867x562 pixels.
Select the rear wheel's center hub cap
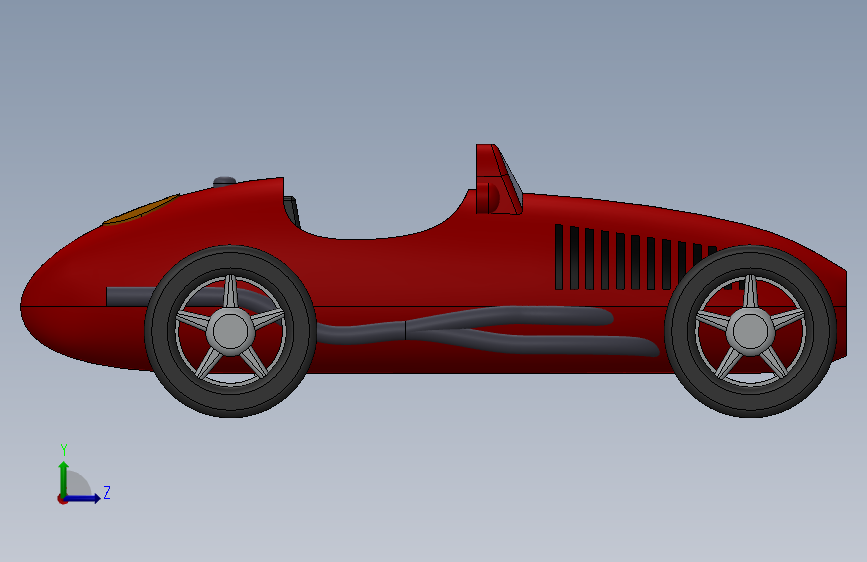(750, 331)
